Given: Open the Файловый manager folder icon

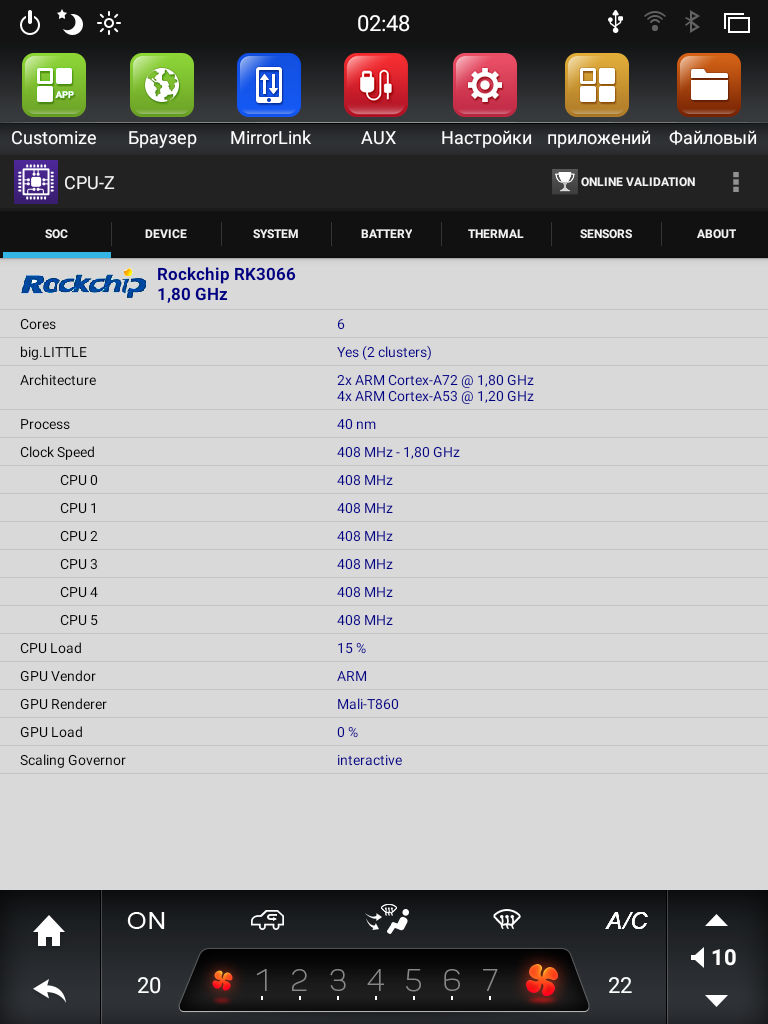Looking at the screenshot, I should pyautogui.click(x=709, y=85).
